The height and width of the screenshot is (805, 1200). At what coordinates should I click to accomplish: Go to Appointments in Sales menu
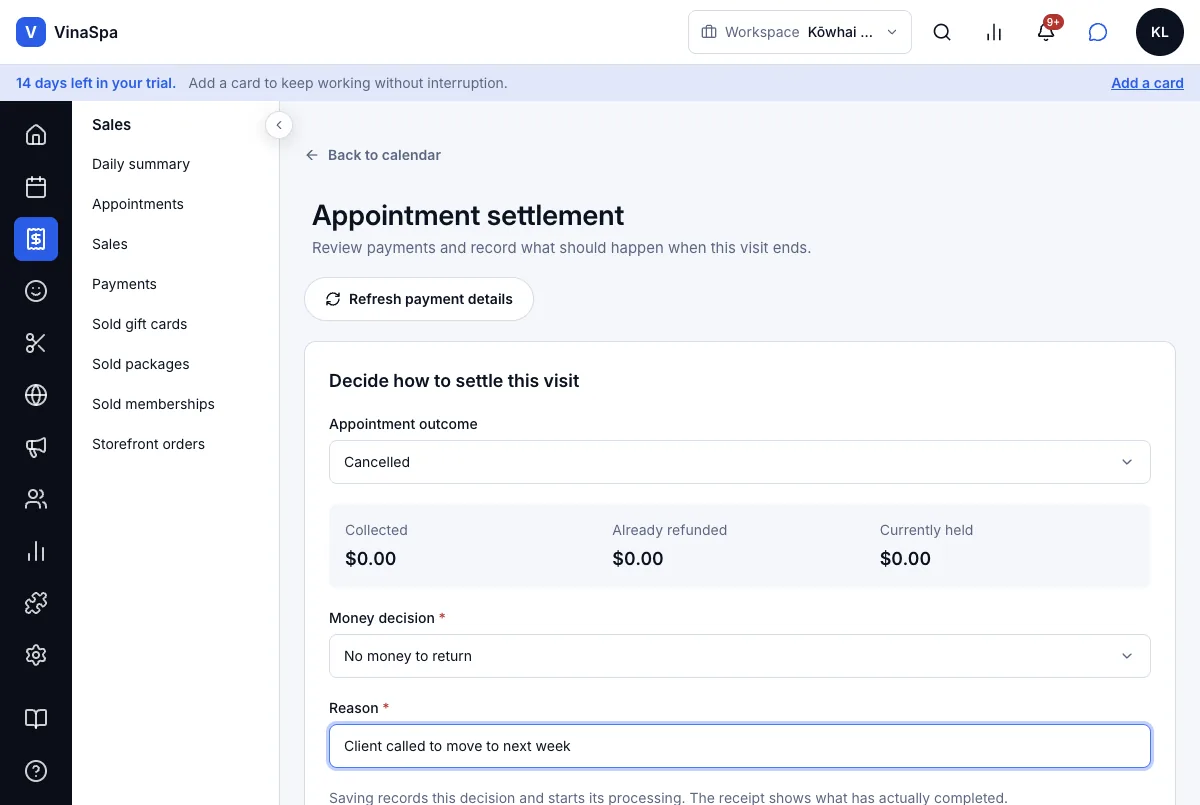pos(138,204)
